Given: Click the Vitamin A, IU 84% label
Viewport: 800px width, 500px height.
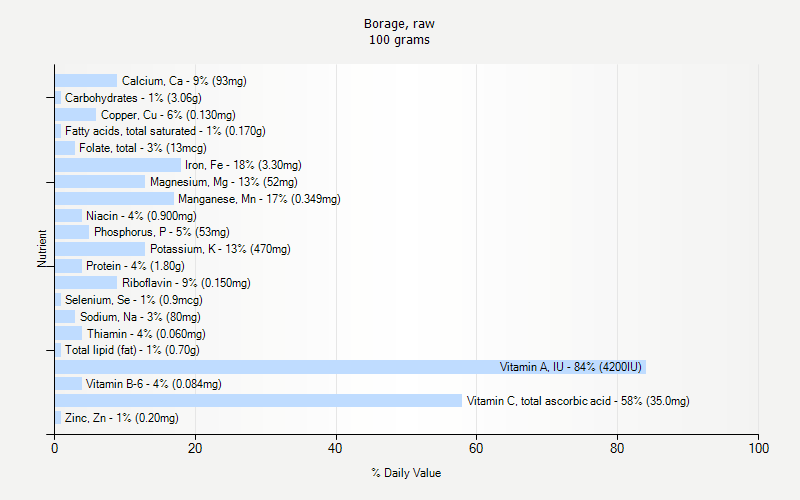Looking at the screenshot, I should [x=570, y=367].
